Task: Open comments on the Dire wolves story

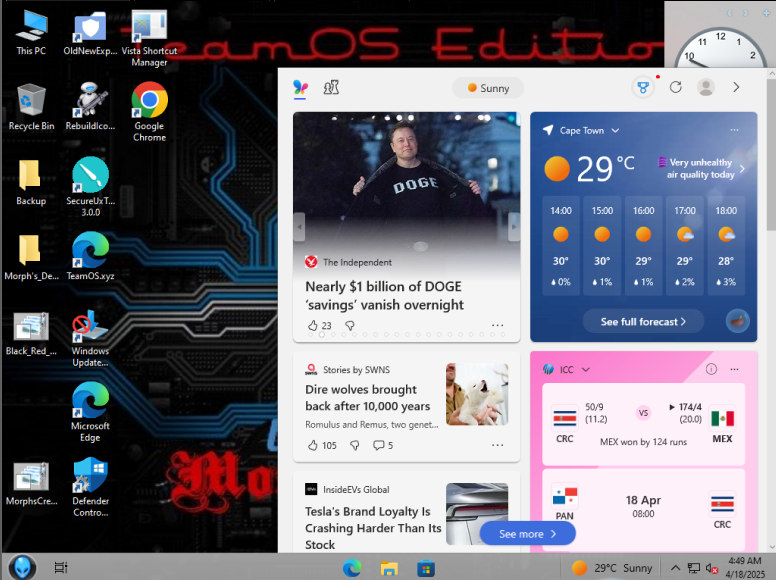Action: tap(383, 445)
